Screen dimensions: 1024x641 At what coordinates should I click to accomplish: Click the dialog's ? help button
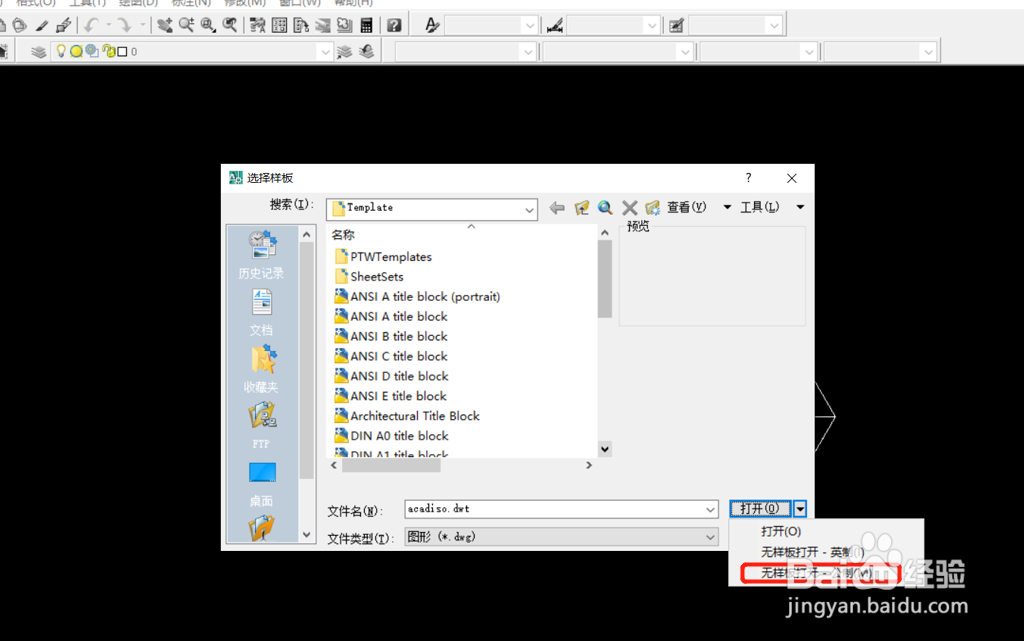[748, 178]
